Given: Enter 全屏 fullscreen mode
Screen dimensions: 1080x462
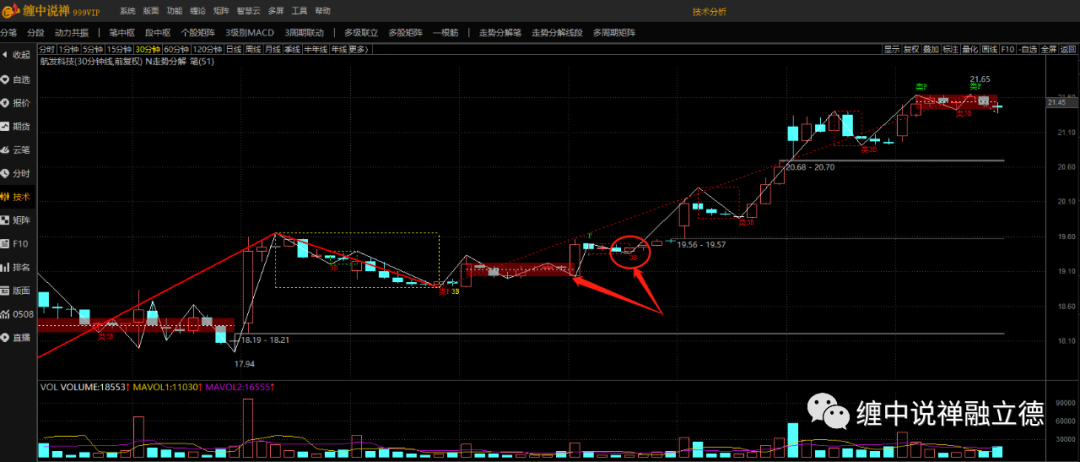Looking at the screenshot, I should pyautogui.click(x=1048, y=49).
